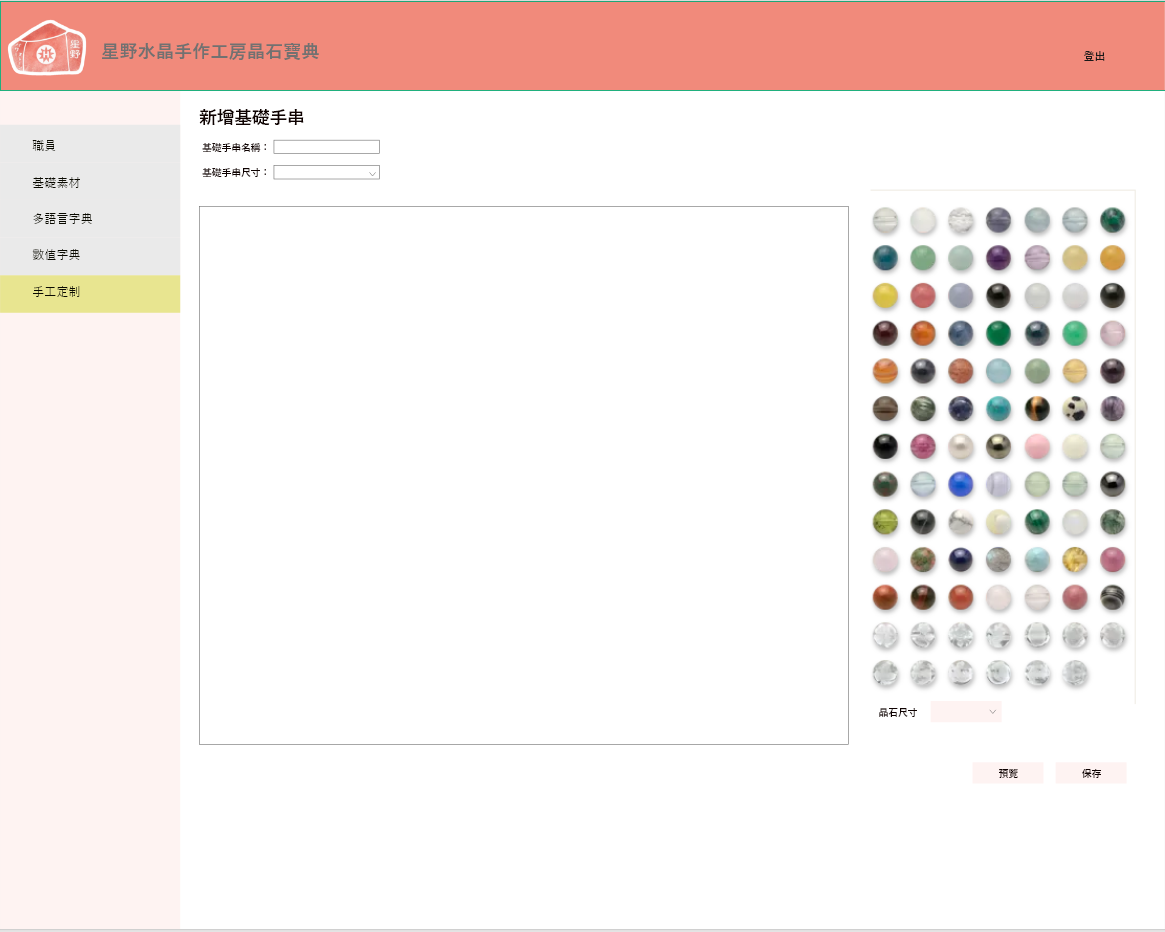Choose the black and gray banded agate bead
Viewport: 1165px width, 932px height.
click(x=1112, y=598)
